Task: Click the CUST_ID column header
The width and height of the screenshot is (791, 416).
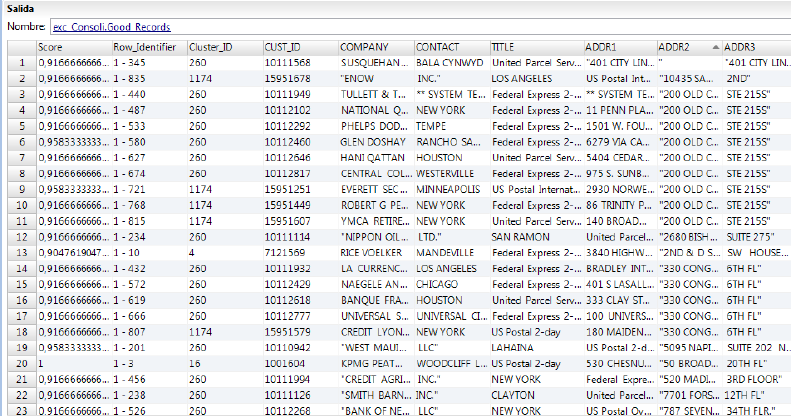Action: 301,47
